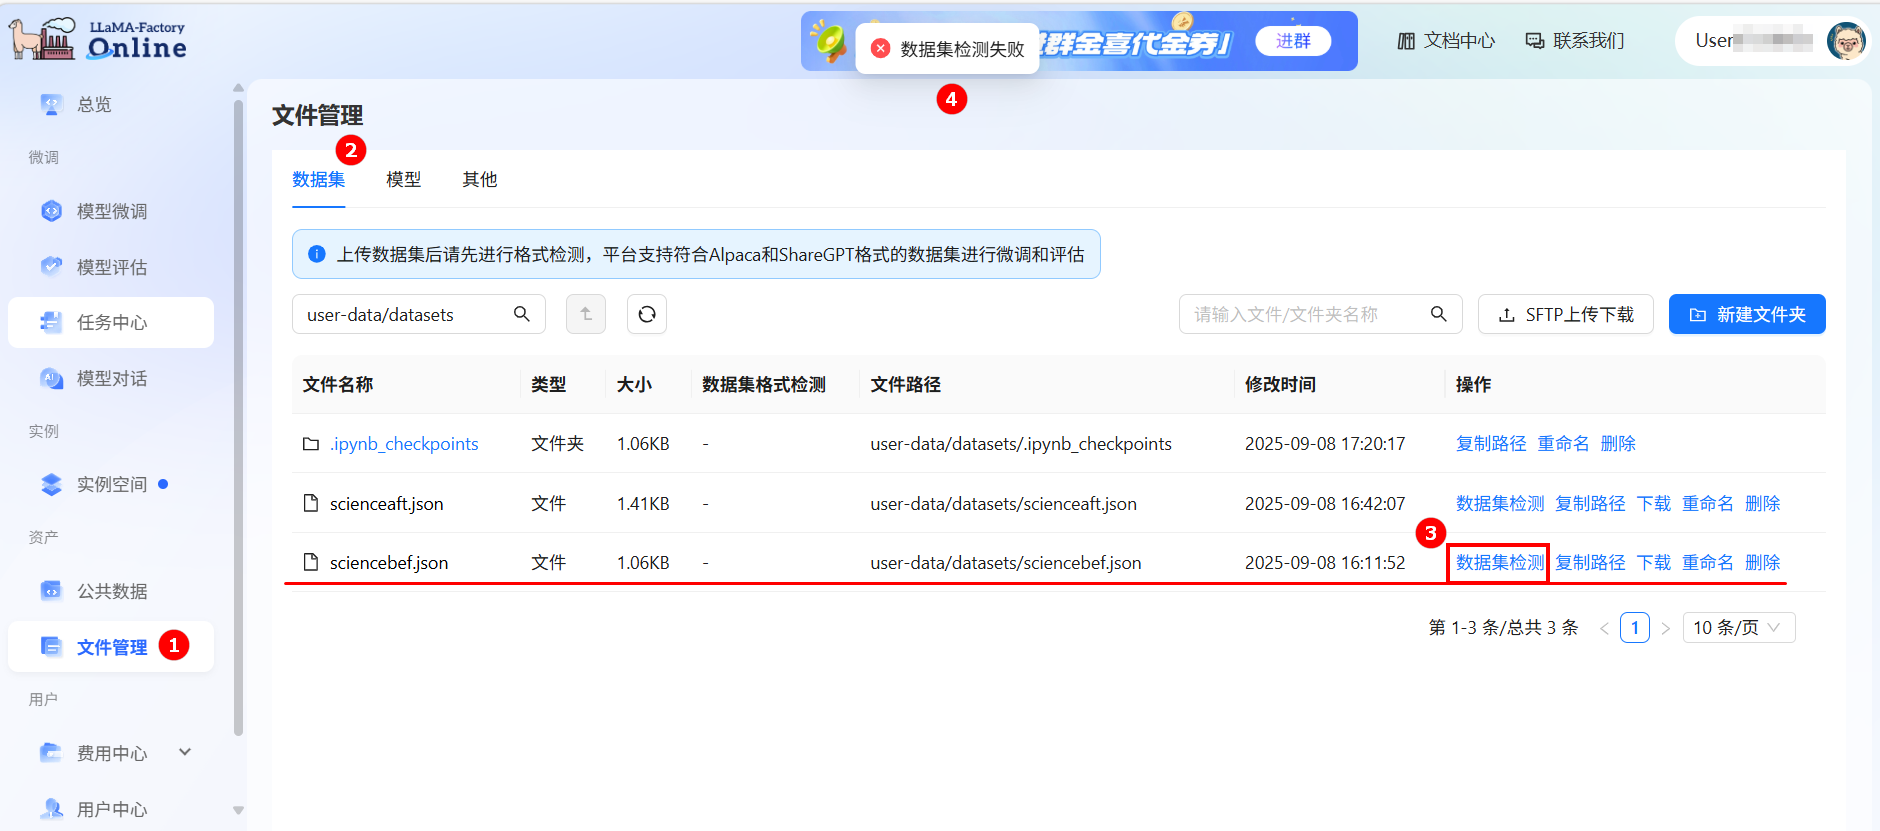Select 模型微调 in the sidebar

[x=111, y=211]
